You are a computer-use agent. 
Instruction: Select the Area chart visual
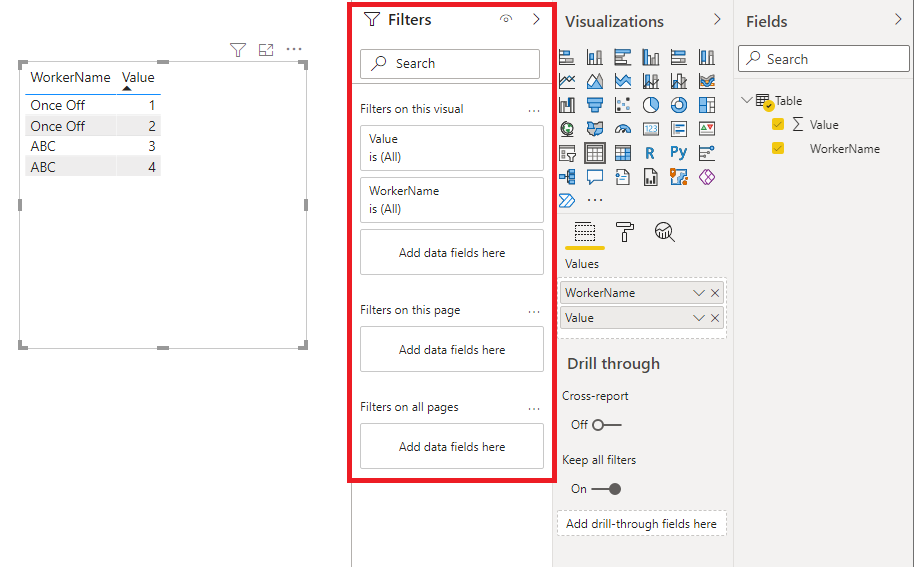[595, 81]
